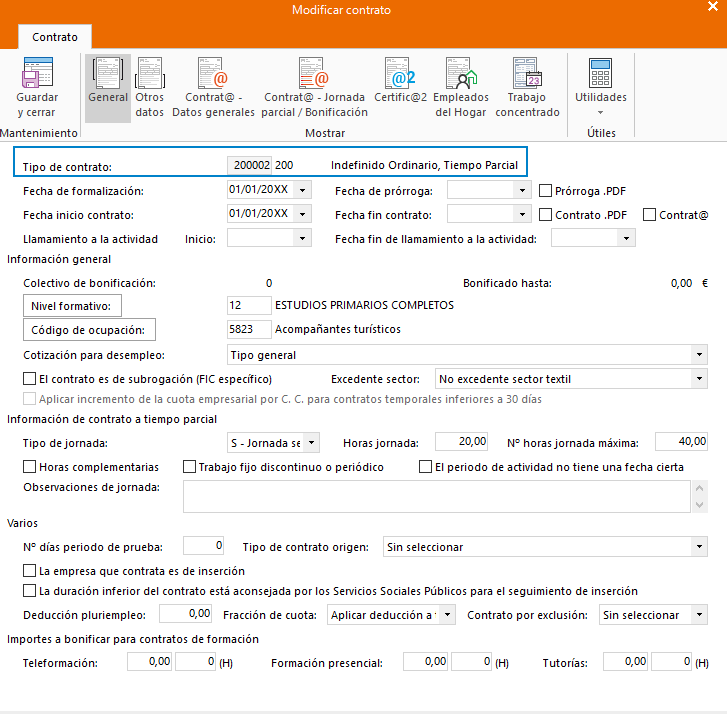Screen dimensions: 727x714
Task: Click 'ESTUDIOS PRIMARIOS COMPLETOS' text
Action: tap(364, 305)
